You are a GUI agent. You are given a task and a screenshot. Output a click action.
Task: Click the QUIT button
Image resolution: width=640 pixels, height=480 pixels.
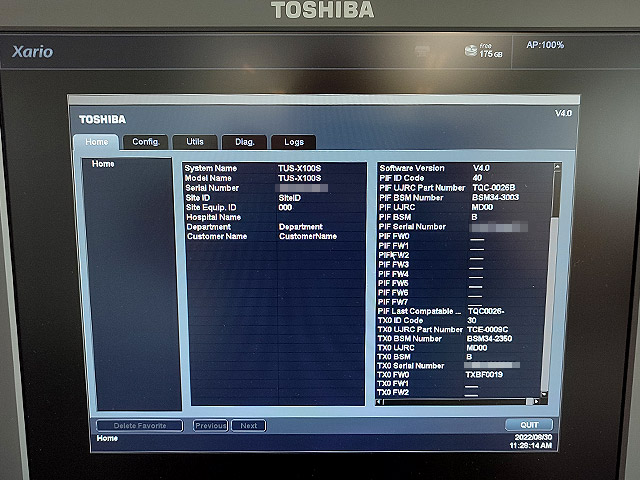pyautogui.click(x=529, y=425)
